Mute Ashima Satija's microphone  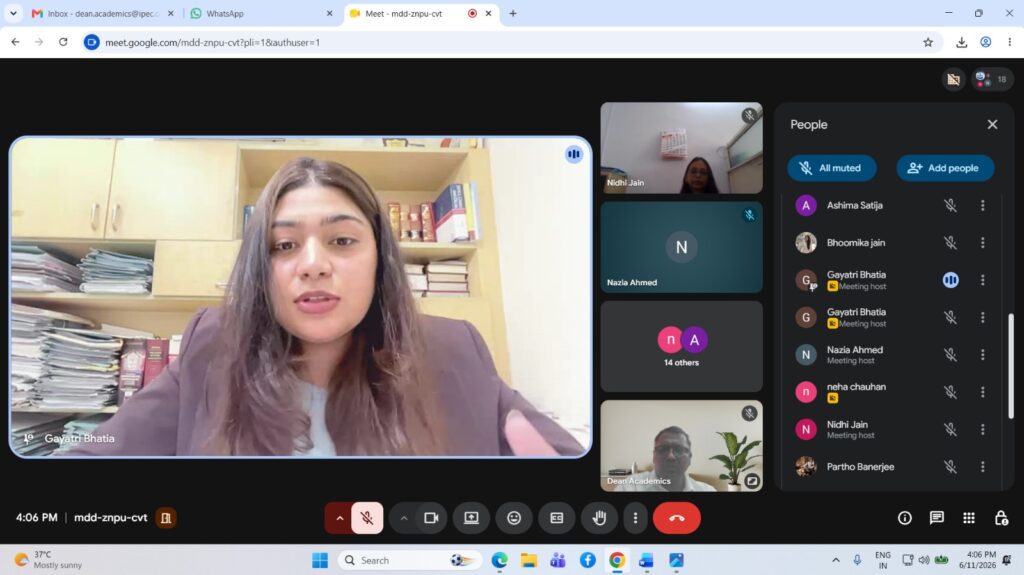click(x=950, y=205)
